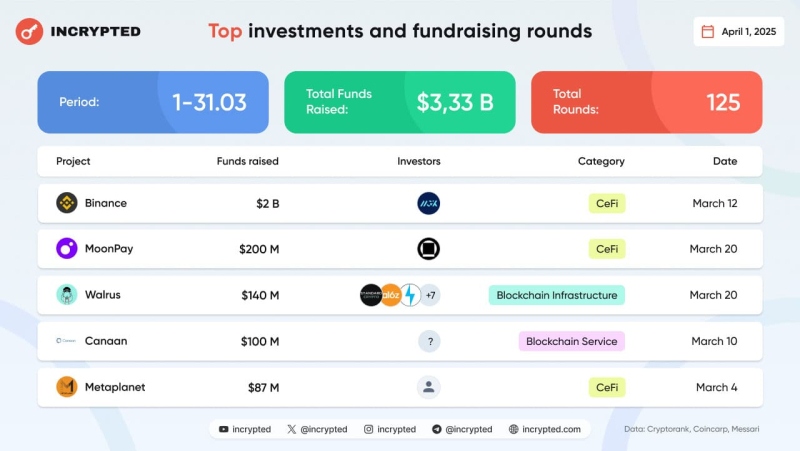This screenshot has height=451, width=800.
Task: Click the Binance logo icon
Action: tap(67, 203)
